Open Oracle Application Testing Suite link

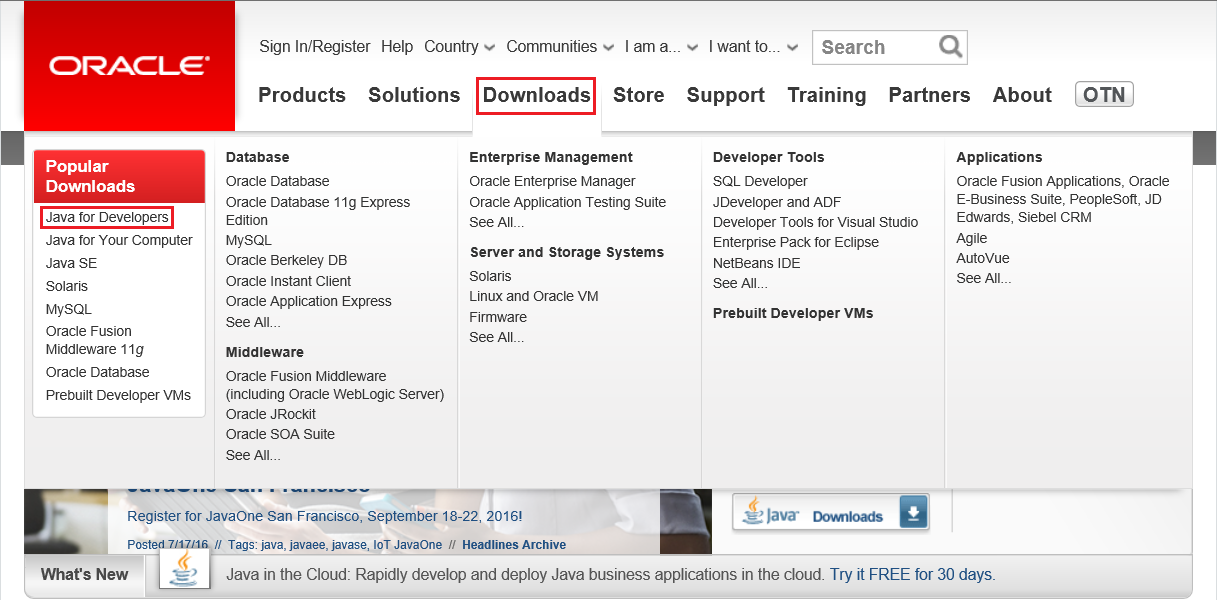coord(567,202)
